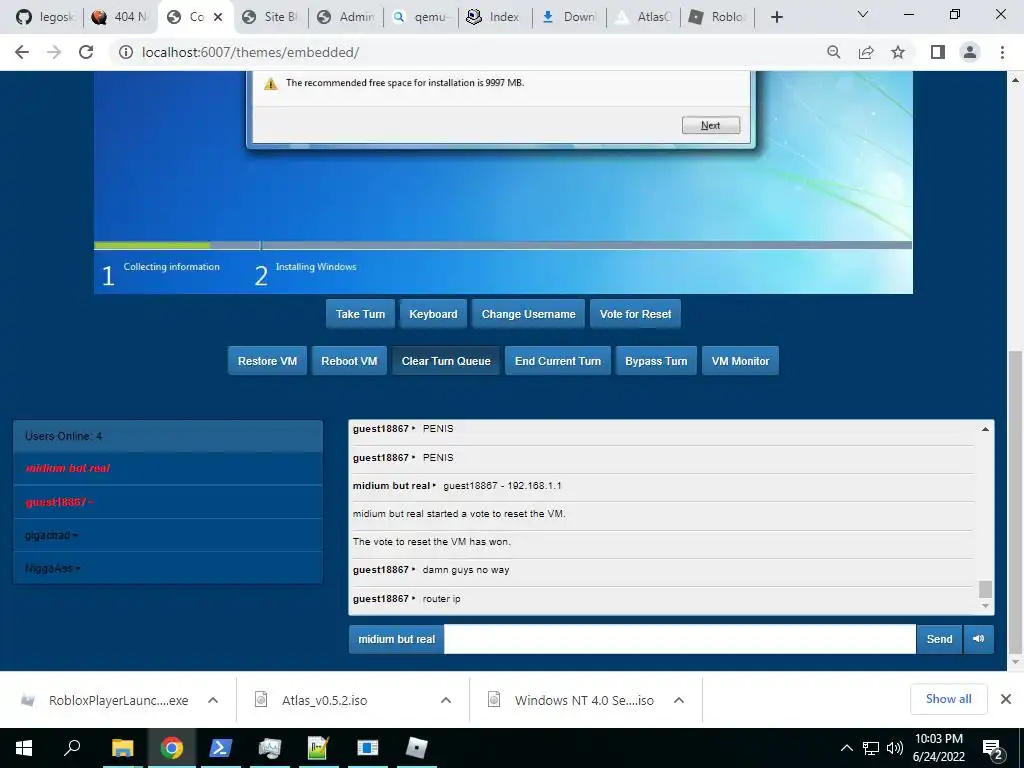Toggle chat sound speaker button
Screen dimensions: 1024x768
tap(978, 639)
